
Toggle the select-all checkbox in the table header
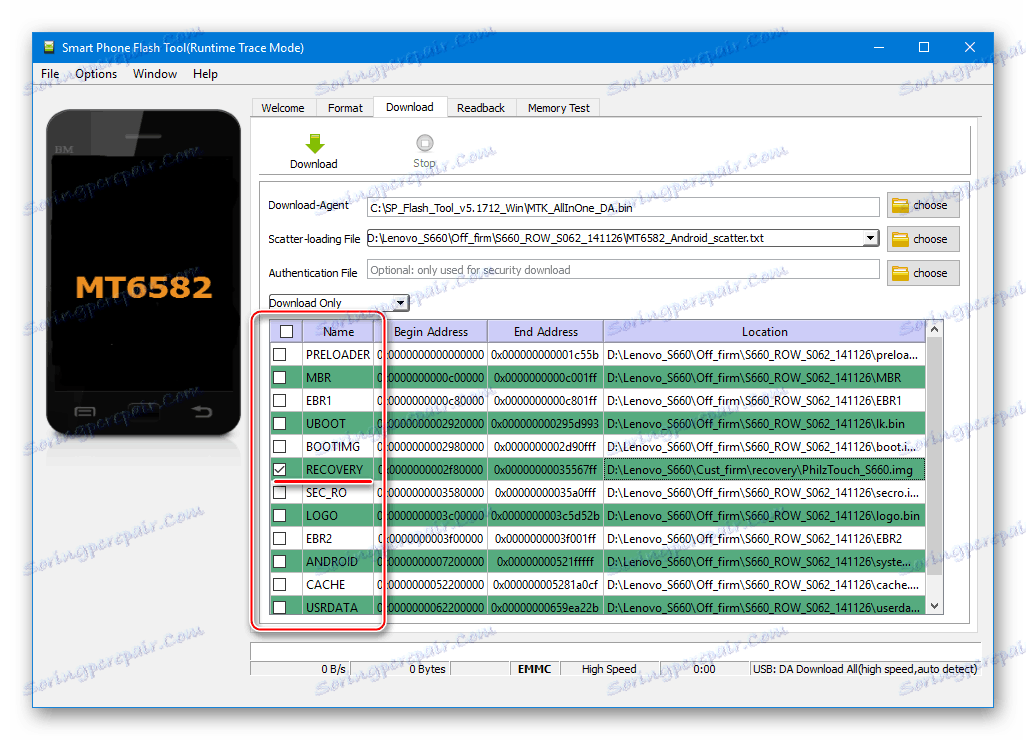[x=285, y=331]
